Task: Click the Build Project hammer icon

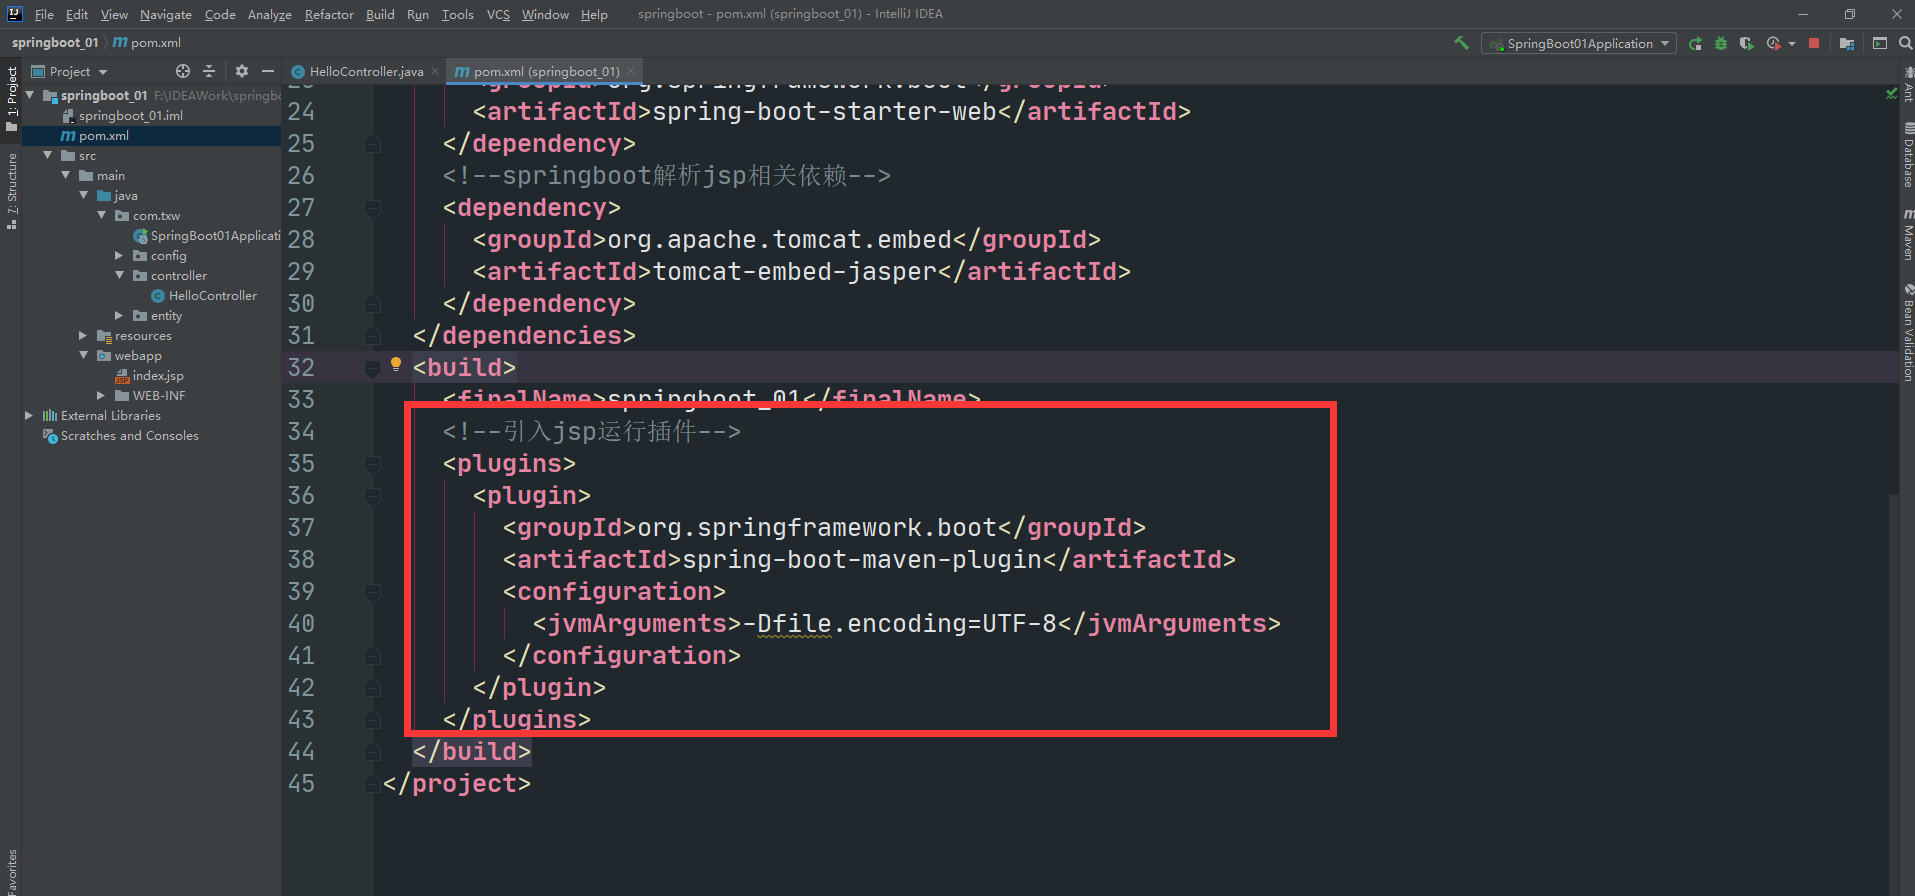Action: coord(1461,43)
